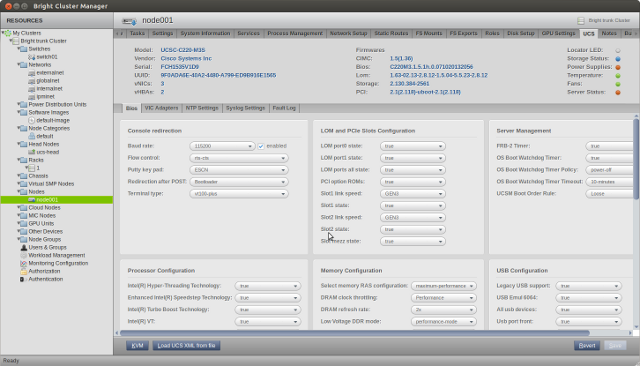The width and height of the screenshot is (640, 366).
Task: Click the internalnet network icon
Action: pos(31,89)
